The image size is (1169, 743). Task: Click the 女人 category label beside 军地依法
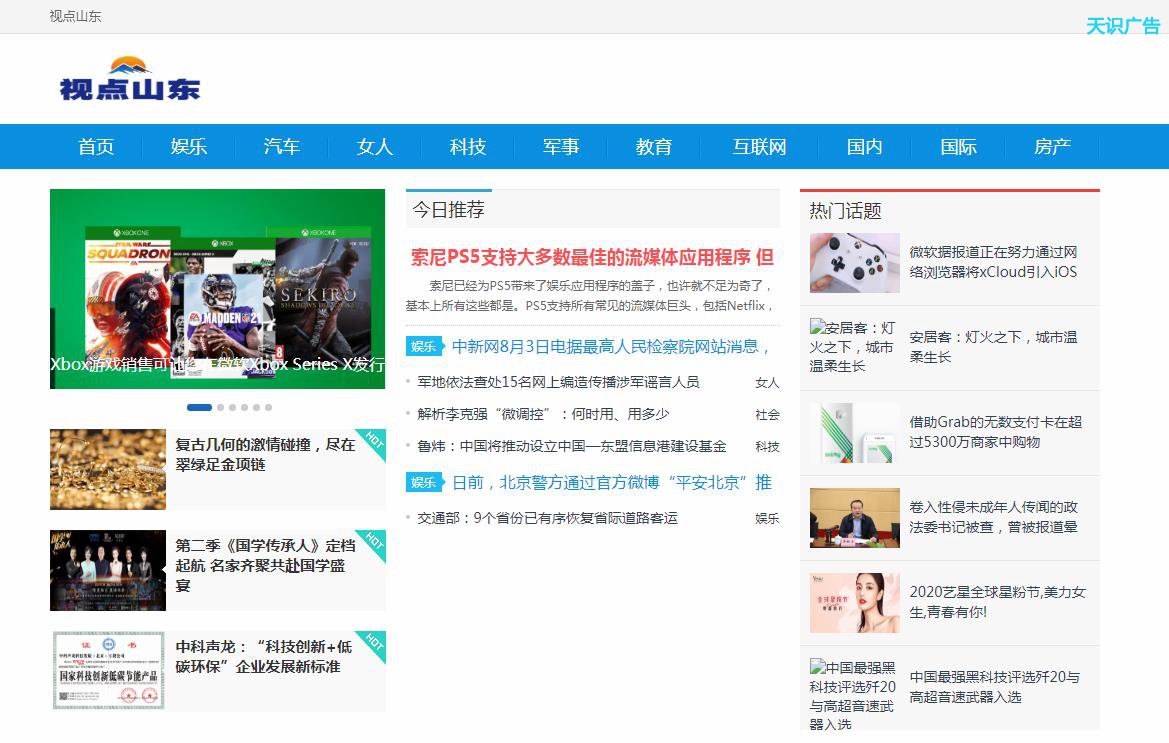[767, 382]
